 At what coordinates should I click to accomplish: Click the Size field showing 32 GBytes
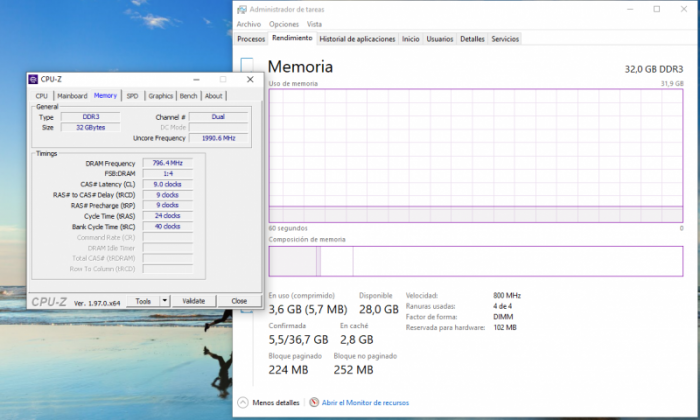pos(91,128)
